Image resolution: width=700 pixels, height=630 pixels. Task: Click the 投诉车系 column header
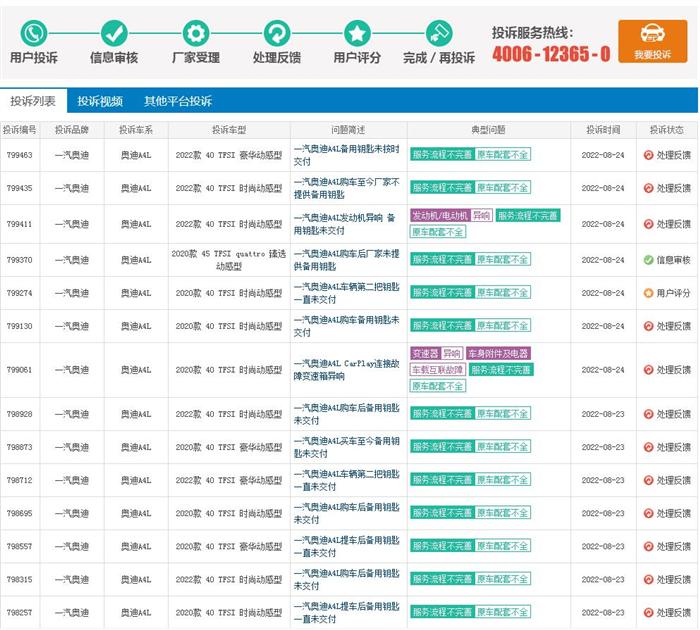click(136, 130)
